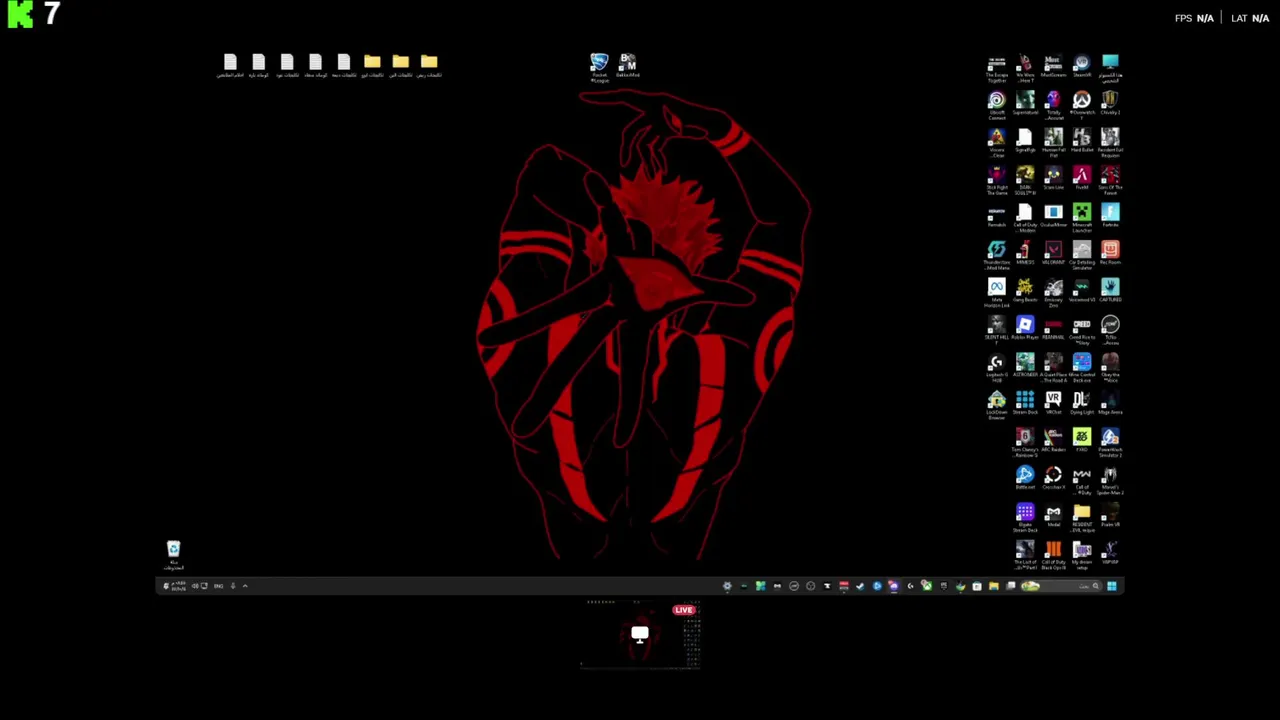Select Stick Fight The Game icon
The height and width of the screenshot is (720, 1280).
(x=997, y=180)
